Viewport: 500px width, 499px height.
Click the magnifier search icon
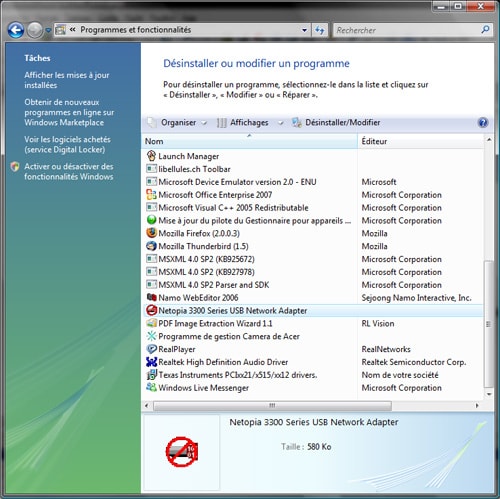point(485,30)
